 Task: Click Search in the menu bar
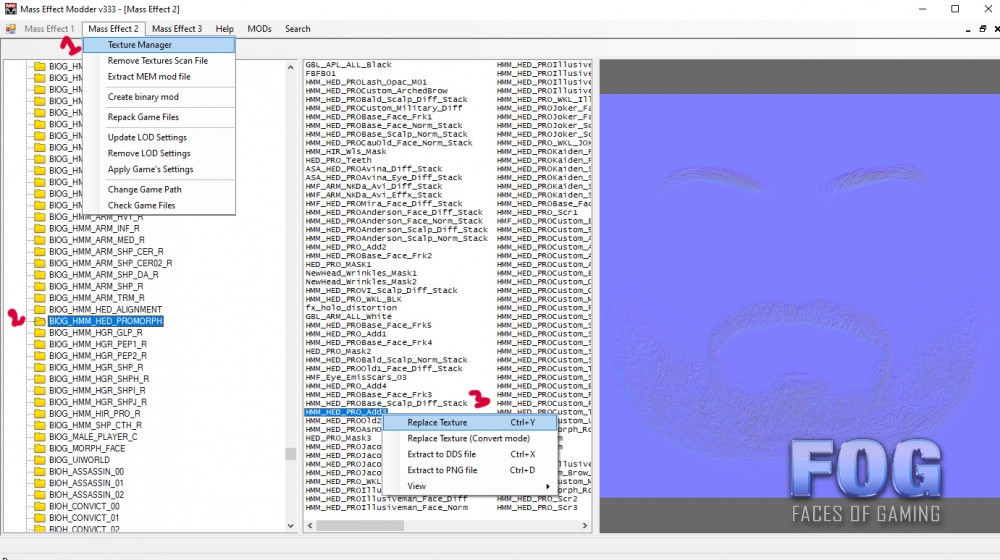(x=298, y=29)
